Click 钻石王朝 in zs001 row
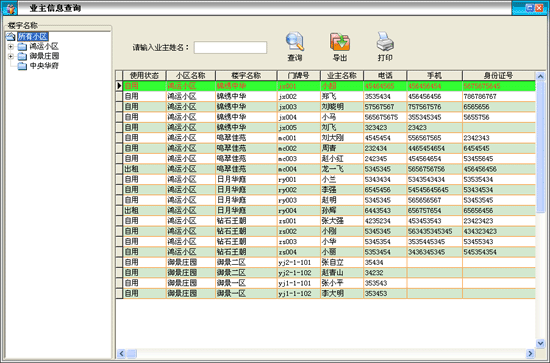This screenshot has width=550, height=363. tap(246, 221)
